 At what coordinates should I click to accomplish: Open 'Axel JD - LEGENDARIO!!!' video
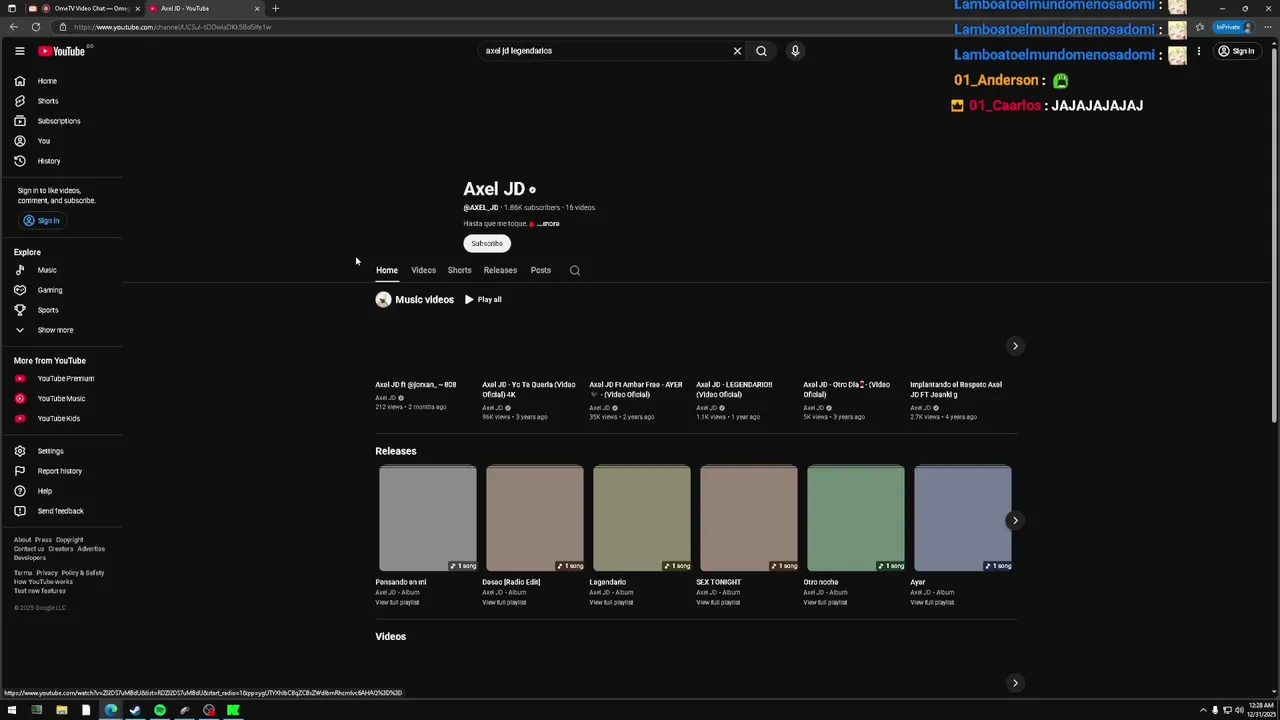[x=735, y=389]
